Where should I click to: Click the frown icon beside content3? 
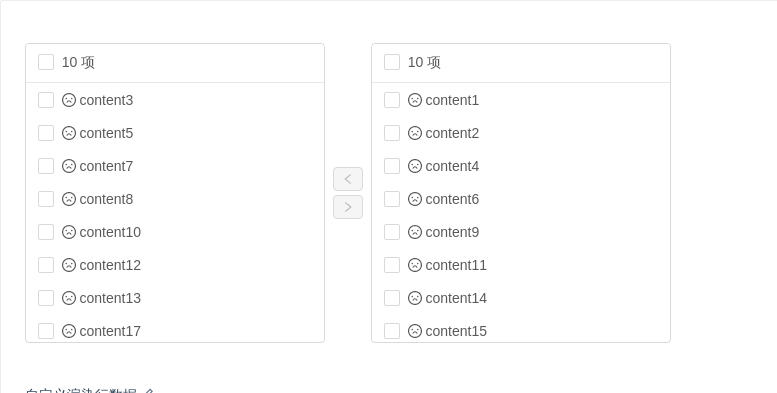(x=69, y=100)
